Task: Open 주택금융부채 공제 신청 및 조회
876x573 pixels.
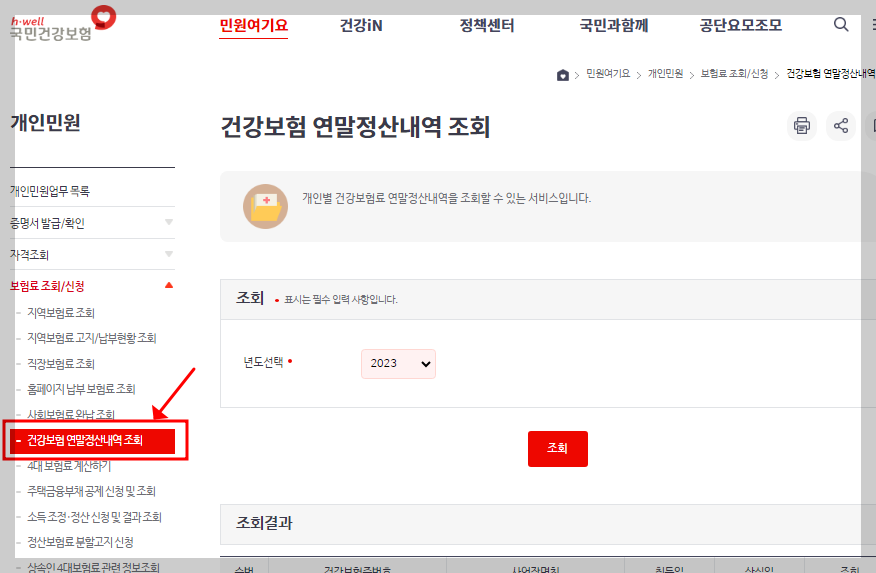Action: [92, 491]
